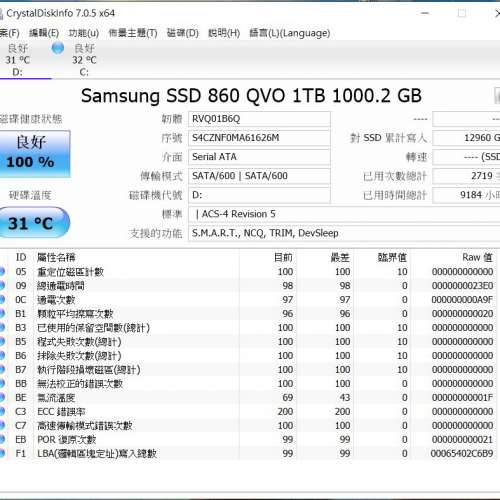Click the ID column header
The height and width of the screenshot is (500, 500).
click(x=21, y=257)
